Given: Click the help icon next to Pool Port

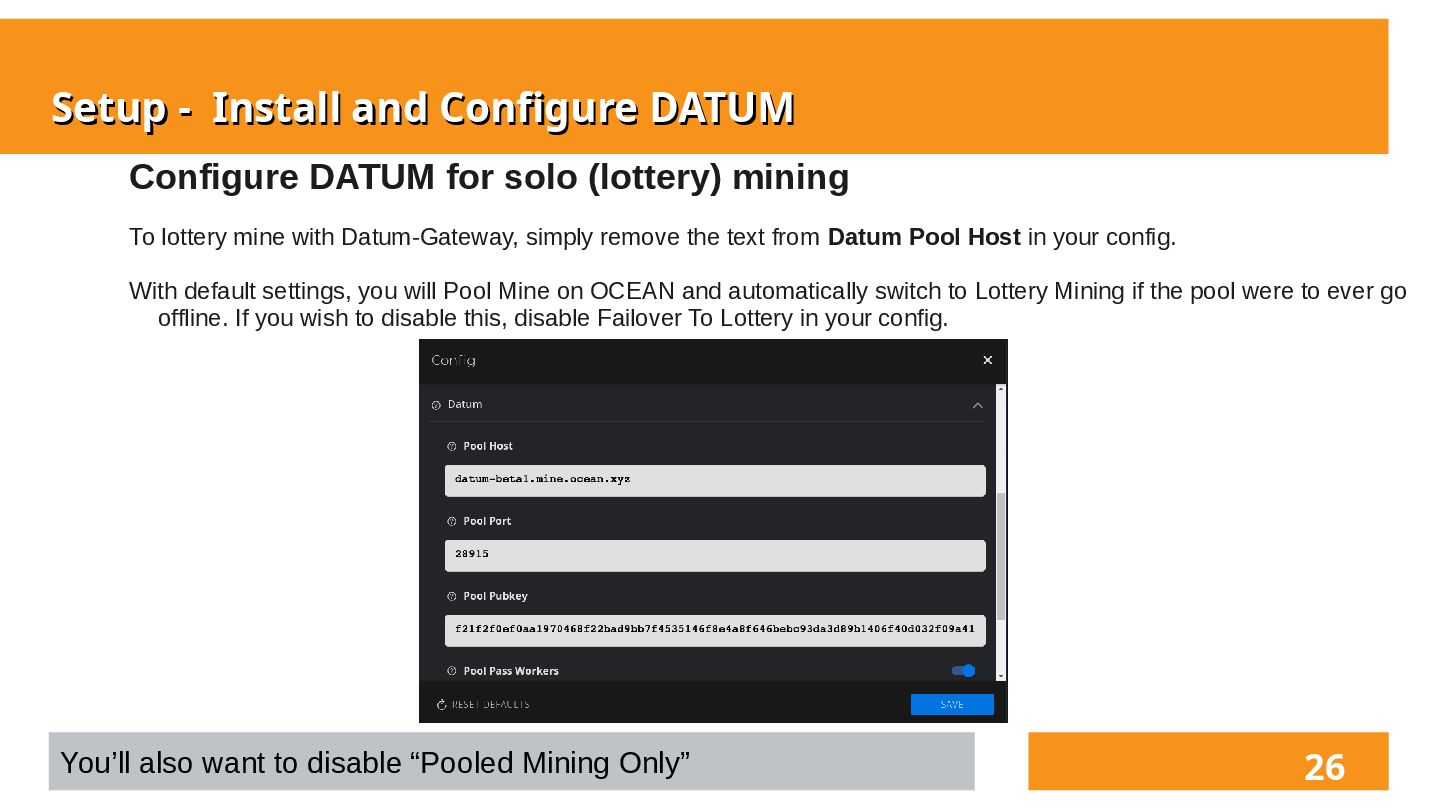Looking at the screenshot, I should (x=452, y=522).
